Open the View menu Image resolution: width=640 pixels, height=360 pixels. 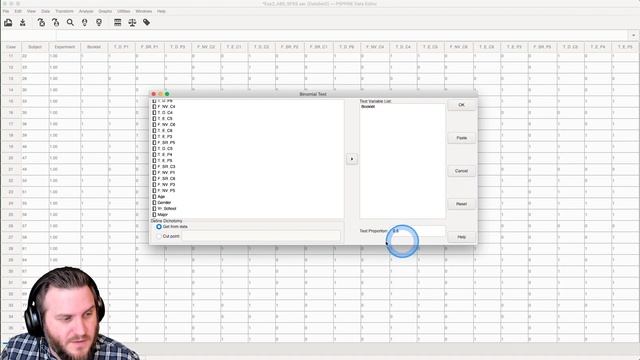tap(31, 11)
